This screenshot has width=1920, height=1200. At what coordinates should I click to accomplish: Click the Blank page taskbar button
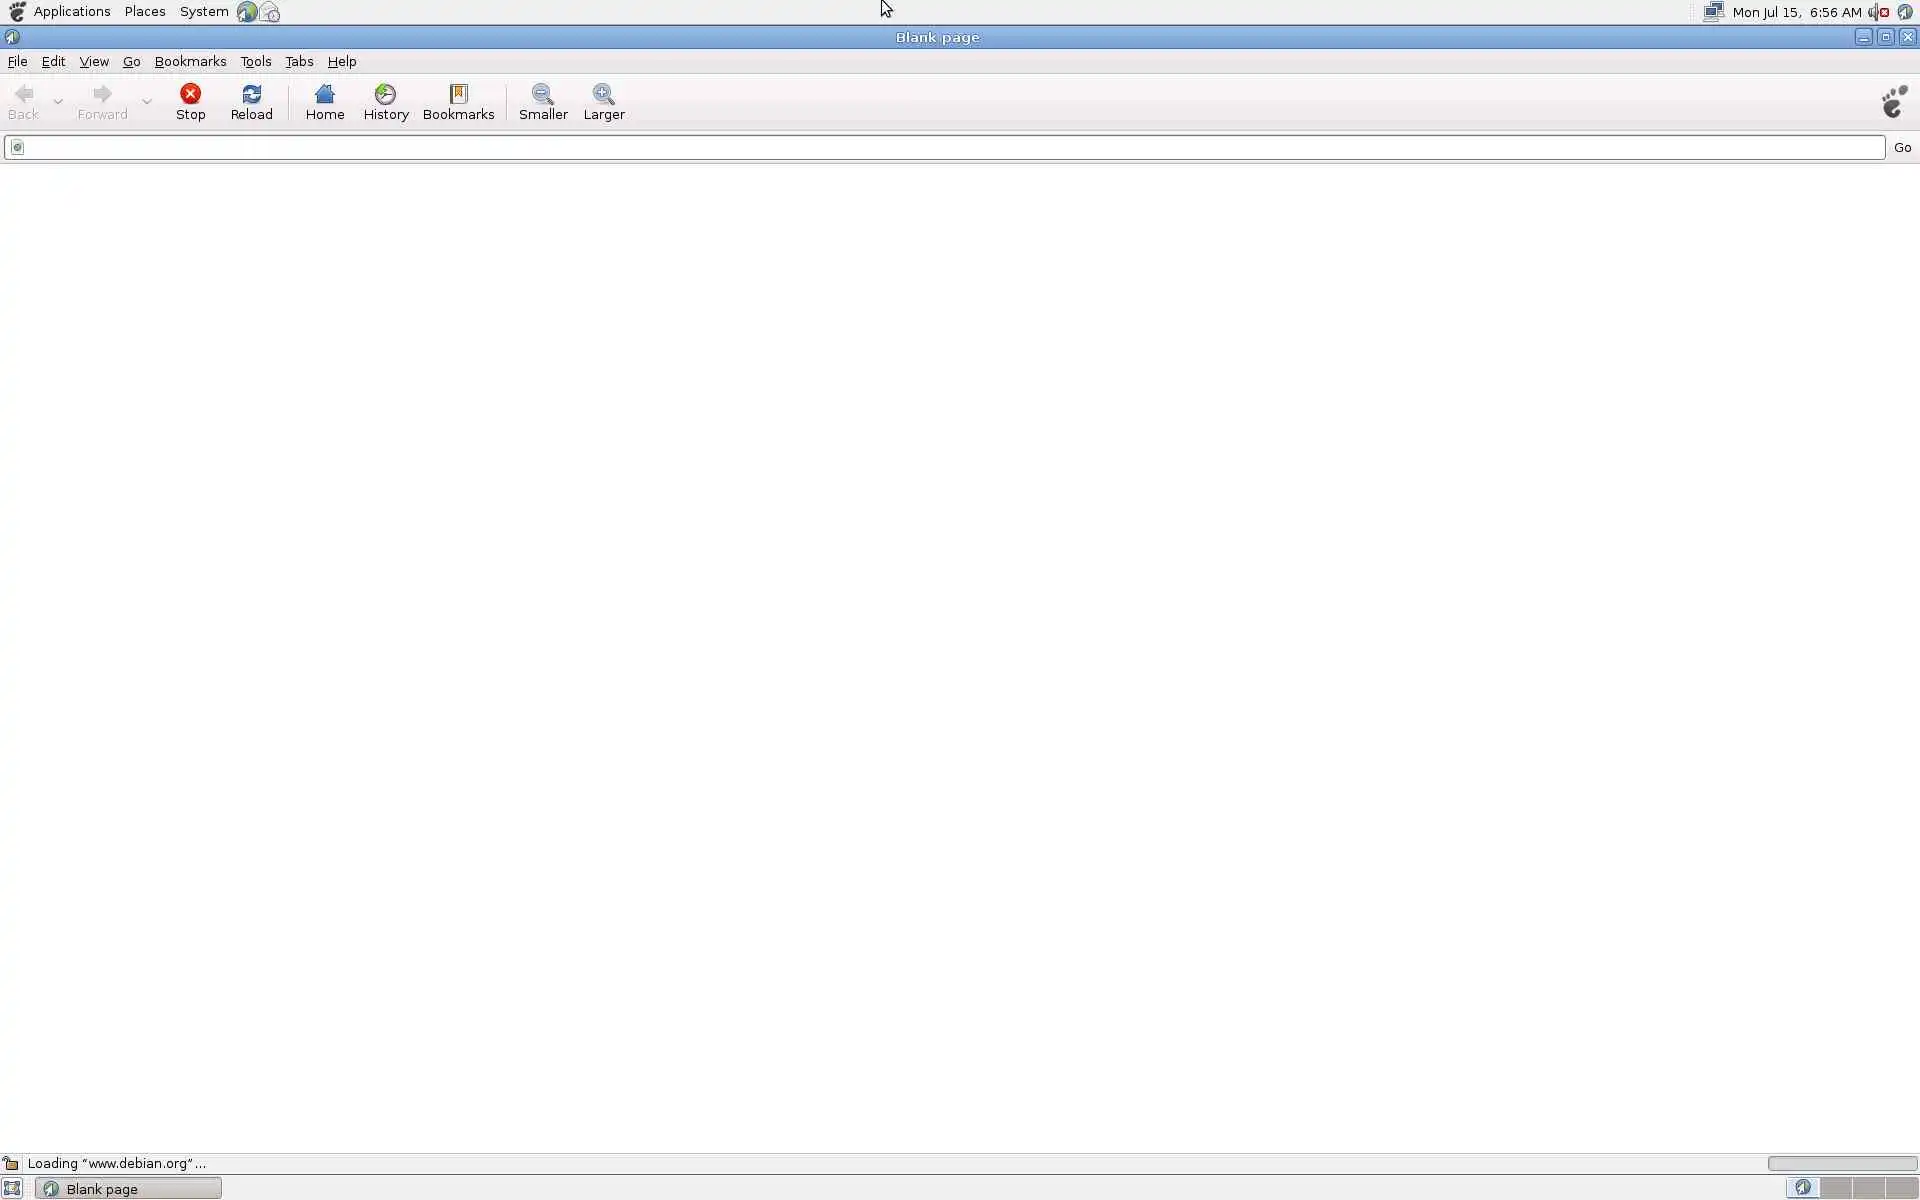pos(128,1188)
